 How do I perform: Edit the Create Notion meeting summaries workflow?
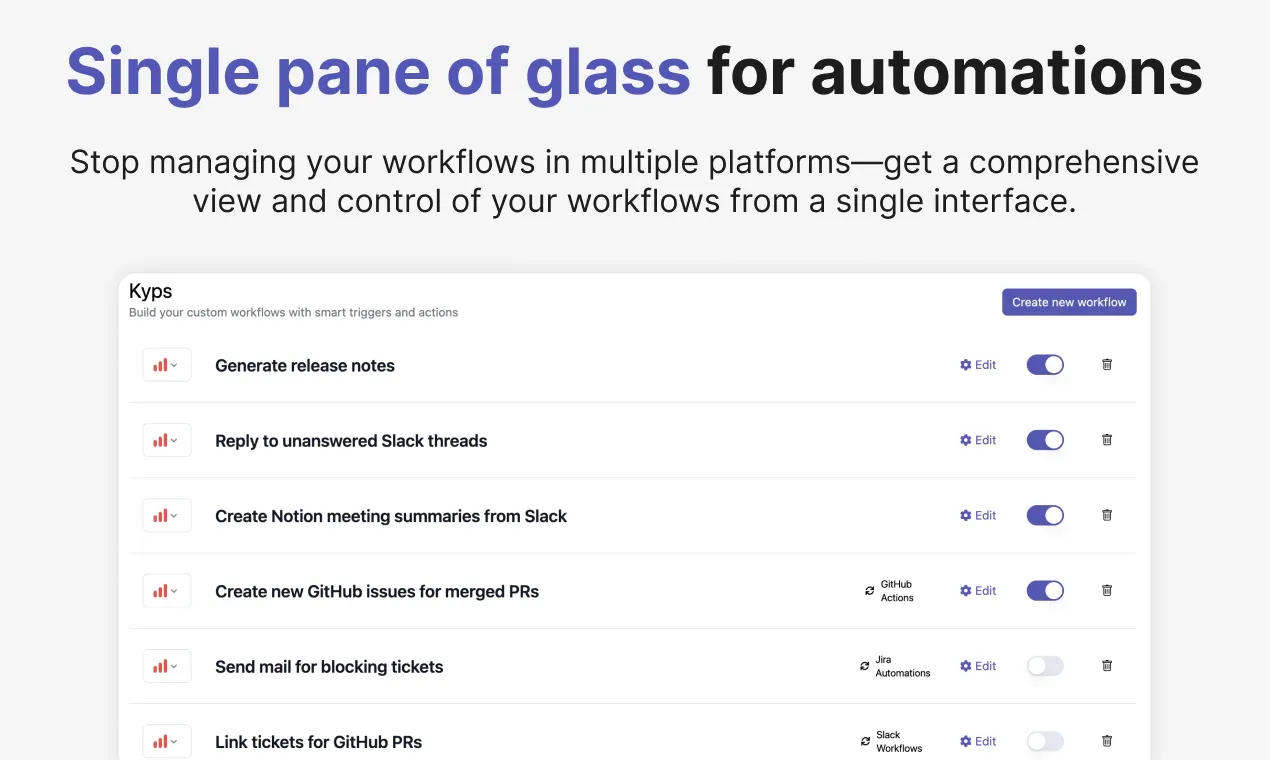(x=978, y=516)
